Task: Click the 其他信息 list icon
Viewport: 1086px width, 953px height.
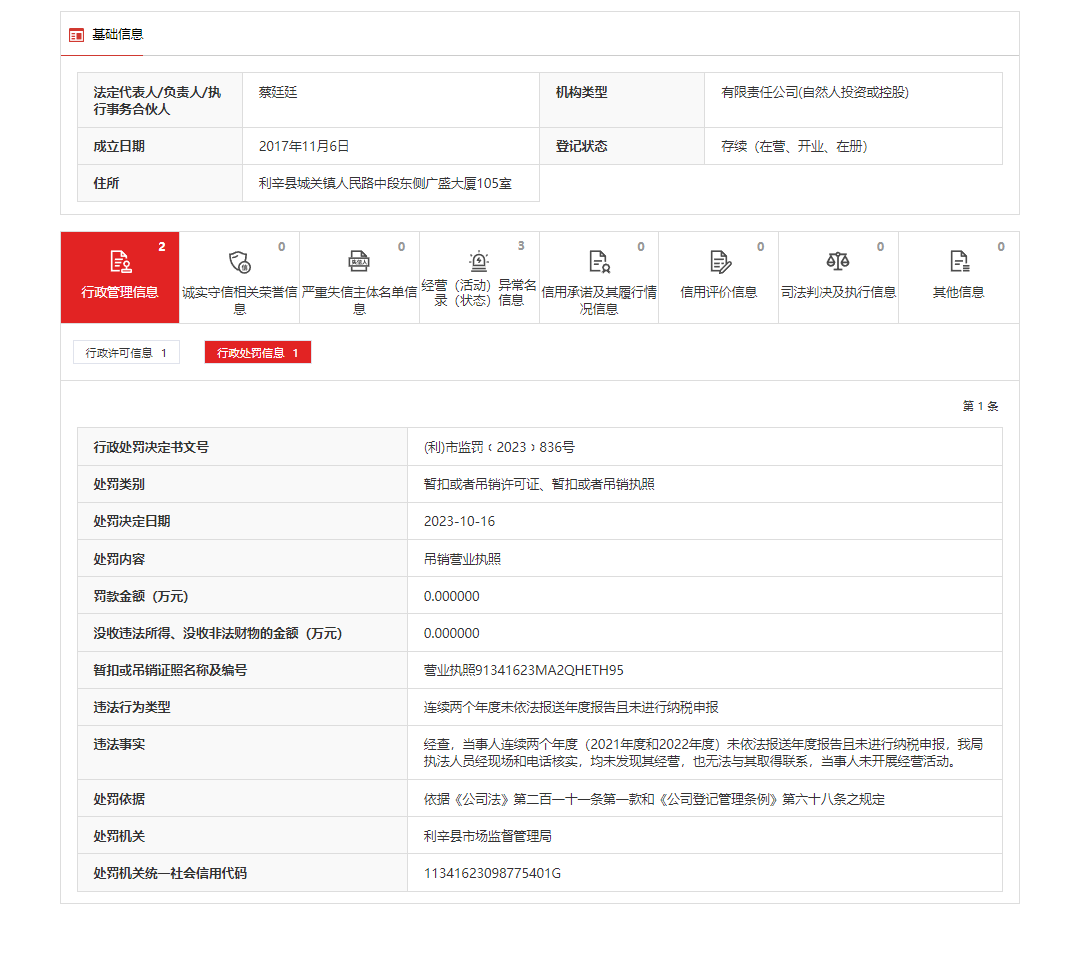Action: point(958,258)
